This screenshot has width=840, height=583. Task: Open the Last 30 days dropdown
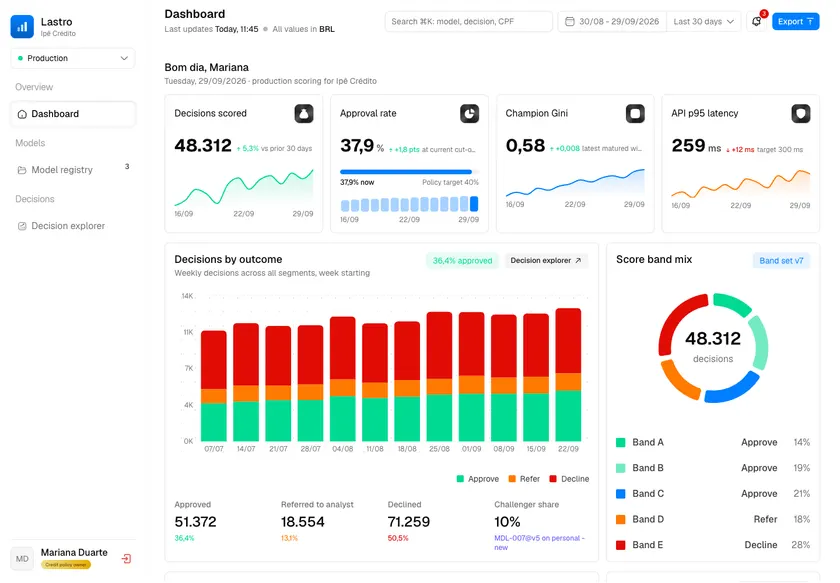703,21
